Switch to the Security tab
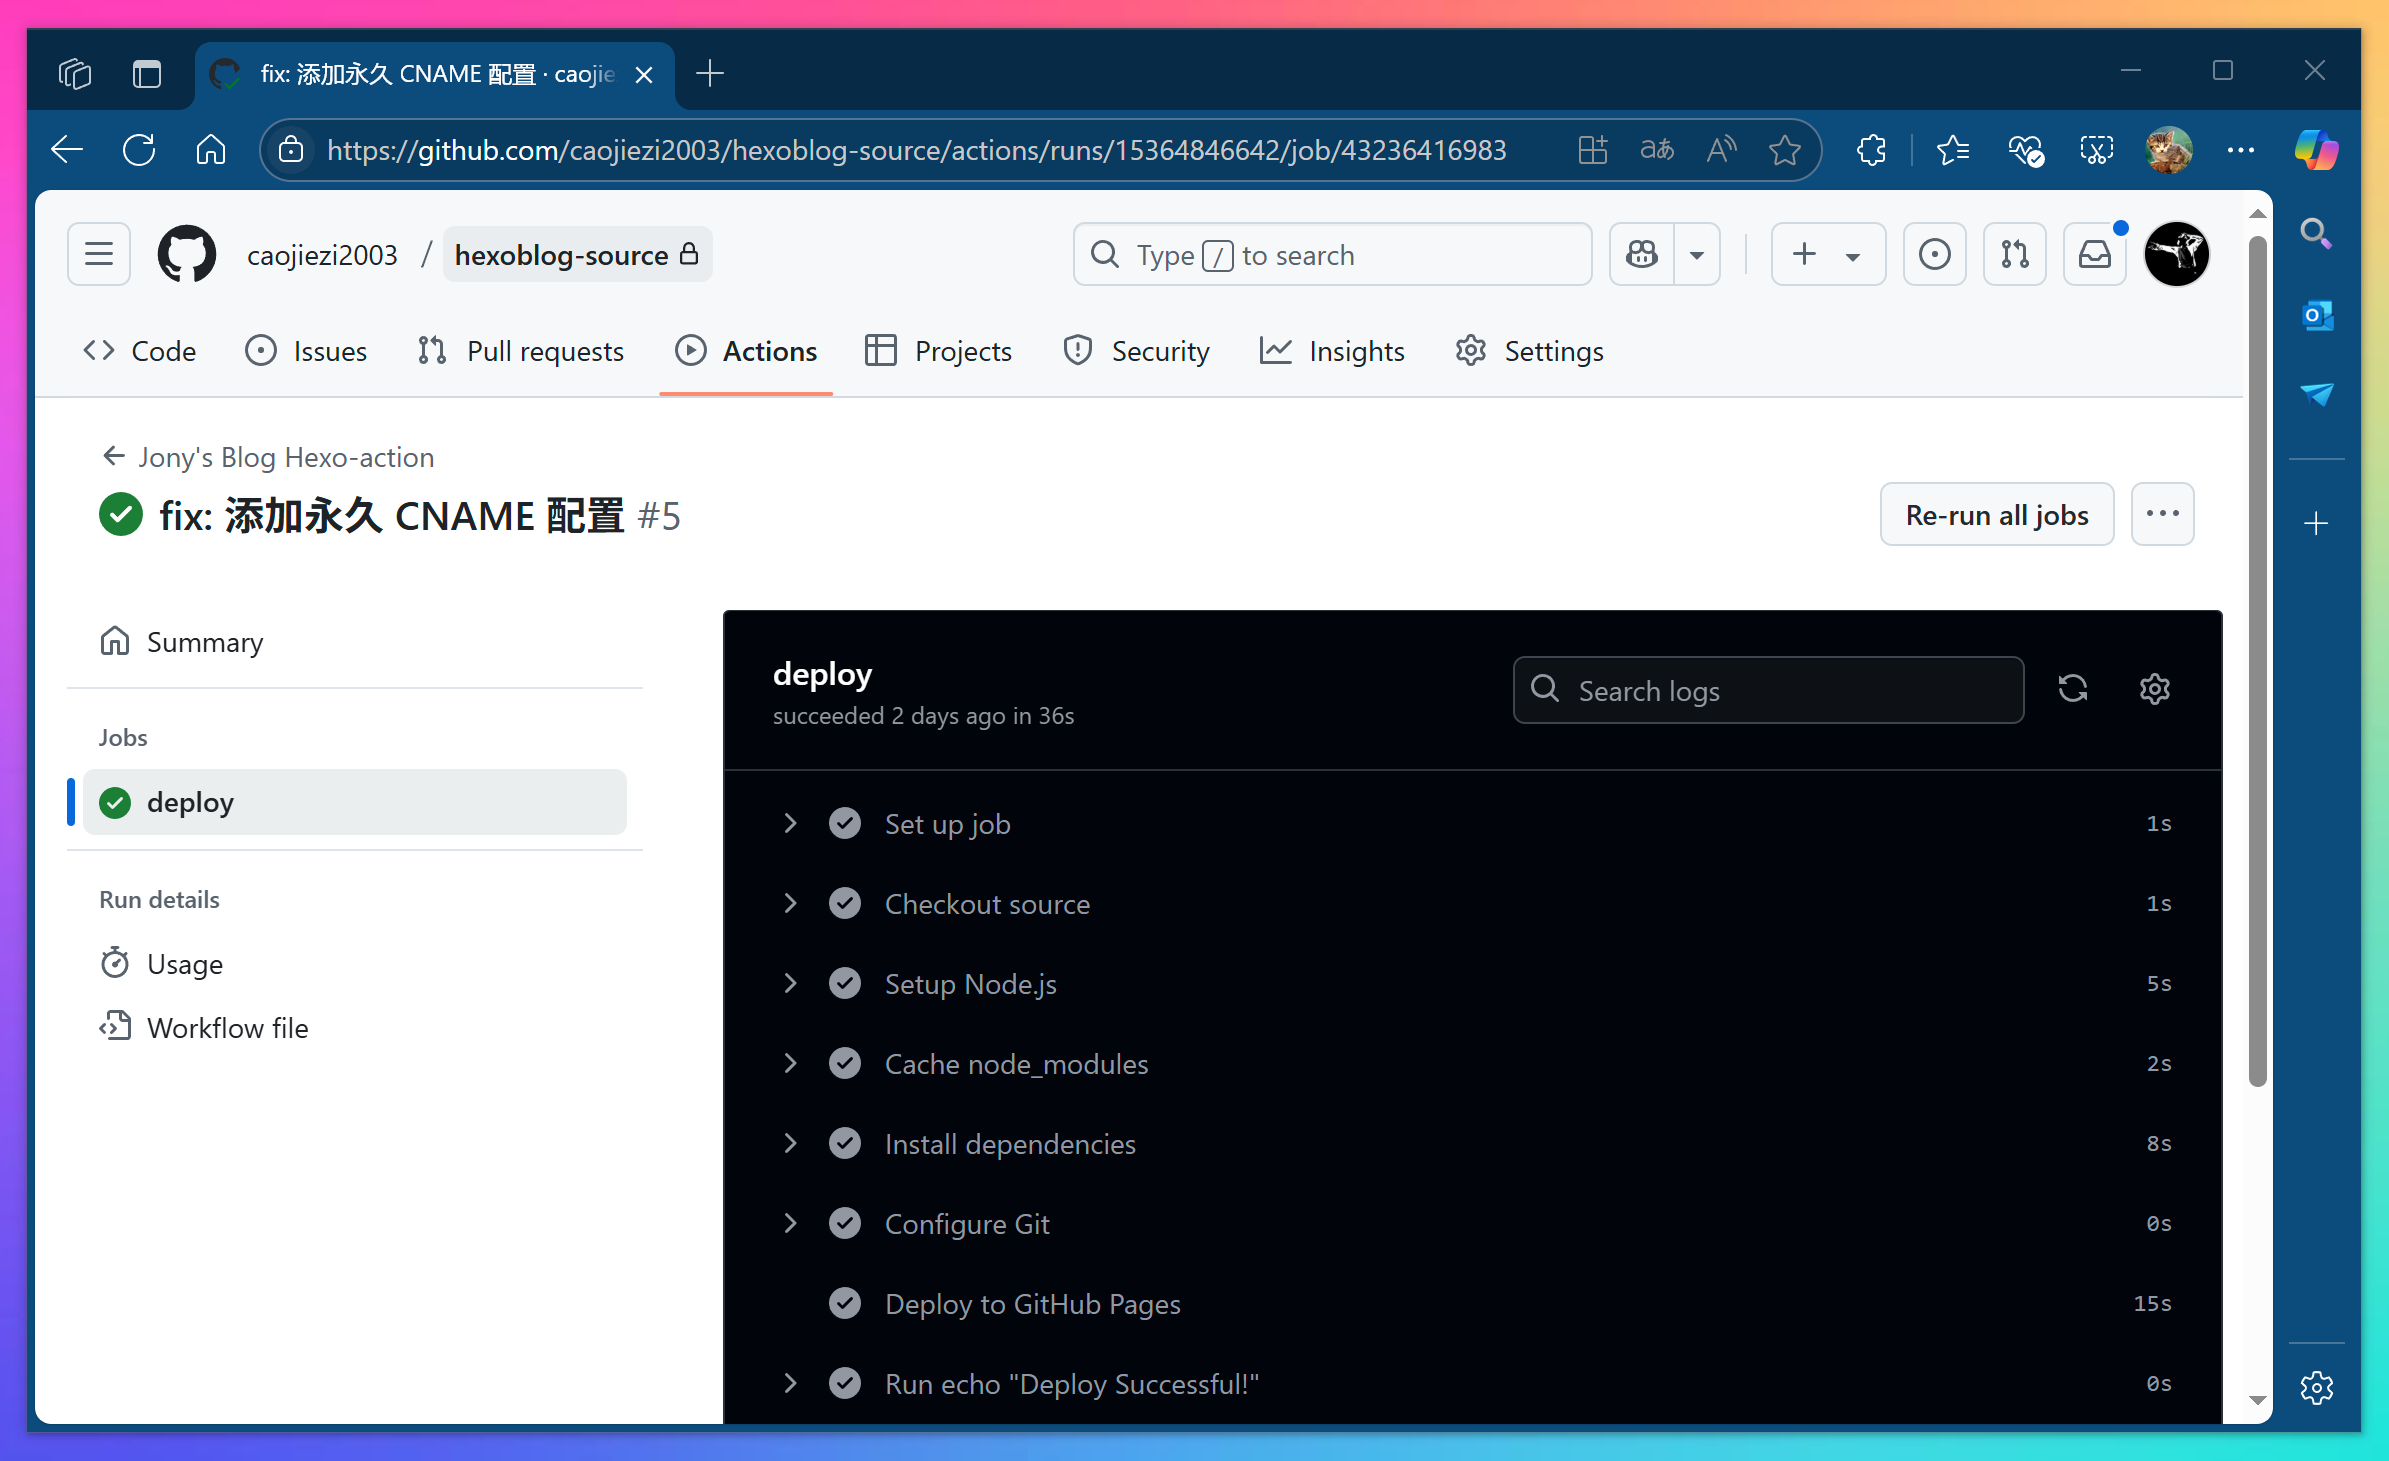The image size is (2389, 1461). click(1137, 351)
